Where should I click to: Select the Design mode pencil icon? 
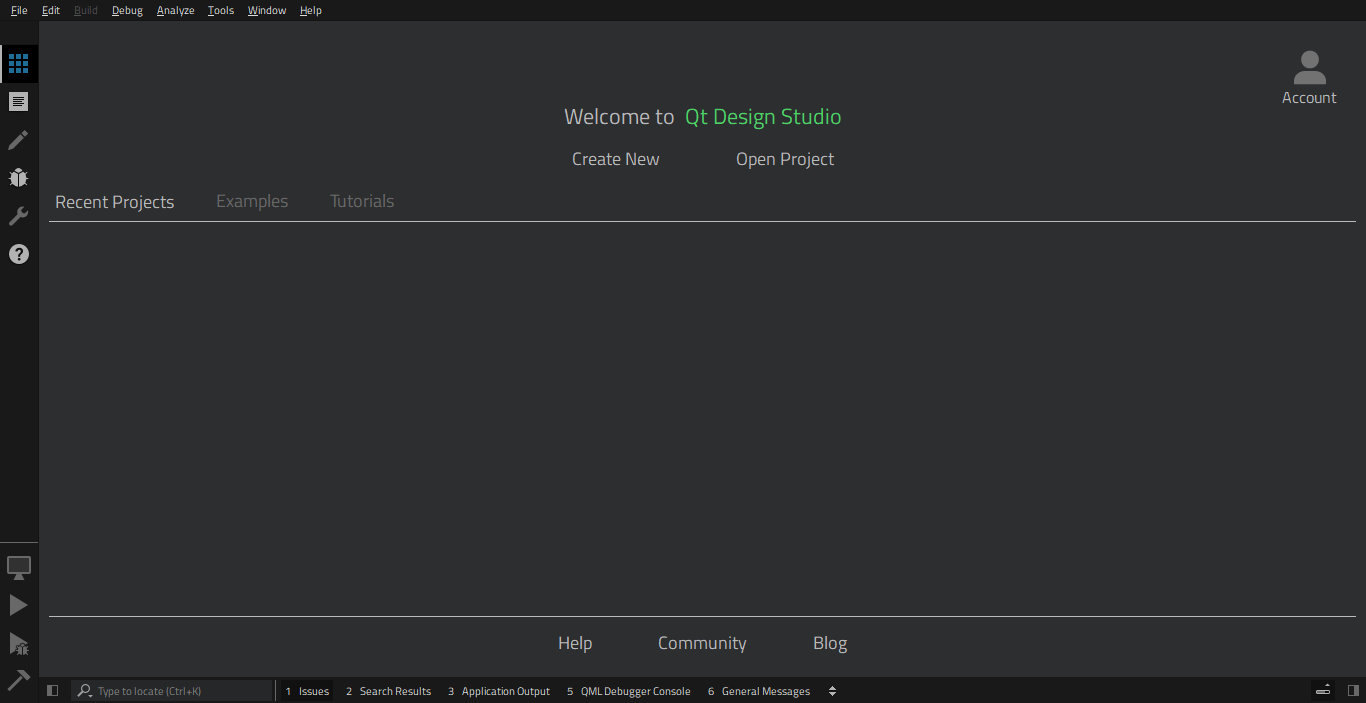[x=18, y=139]
